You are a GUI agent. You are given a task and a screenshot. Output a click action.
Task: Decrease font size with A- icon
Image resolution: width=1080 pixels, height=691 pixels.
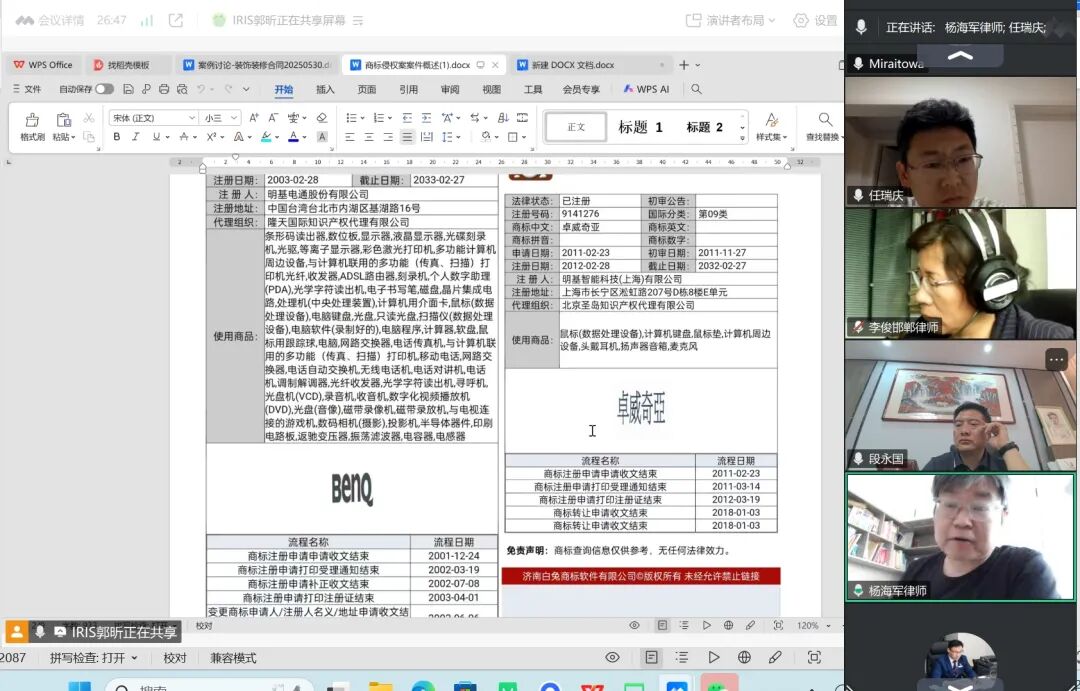273,118
